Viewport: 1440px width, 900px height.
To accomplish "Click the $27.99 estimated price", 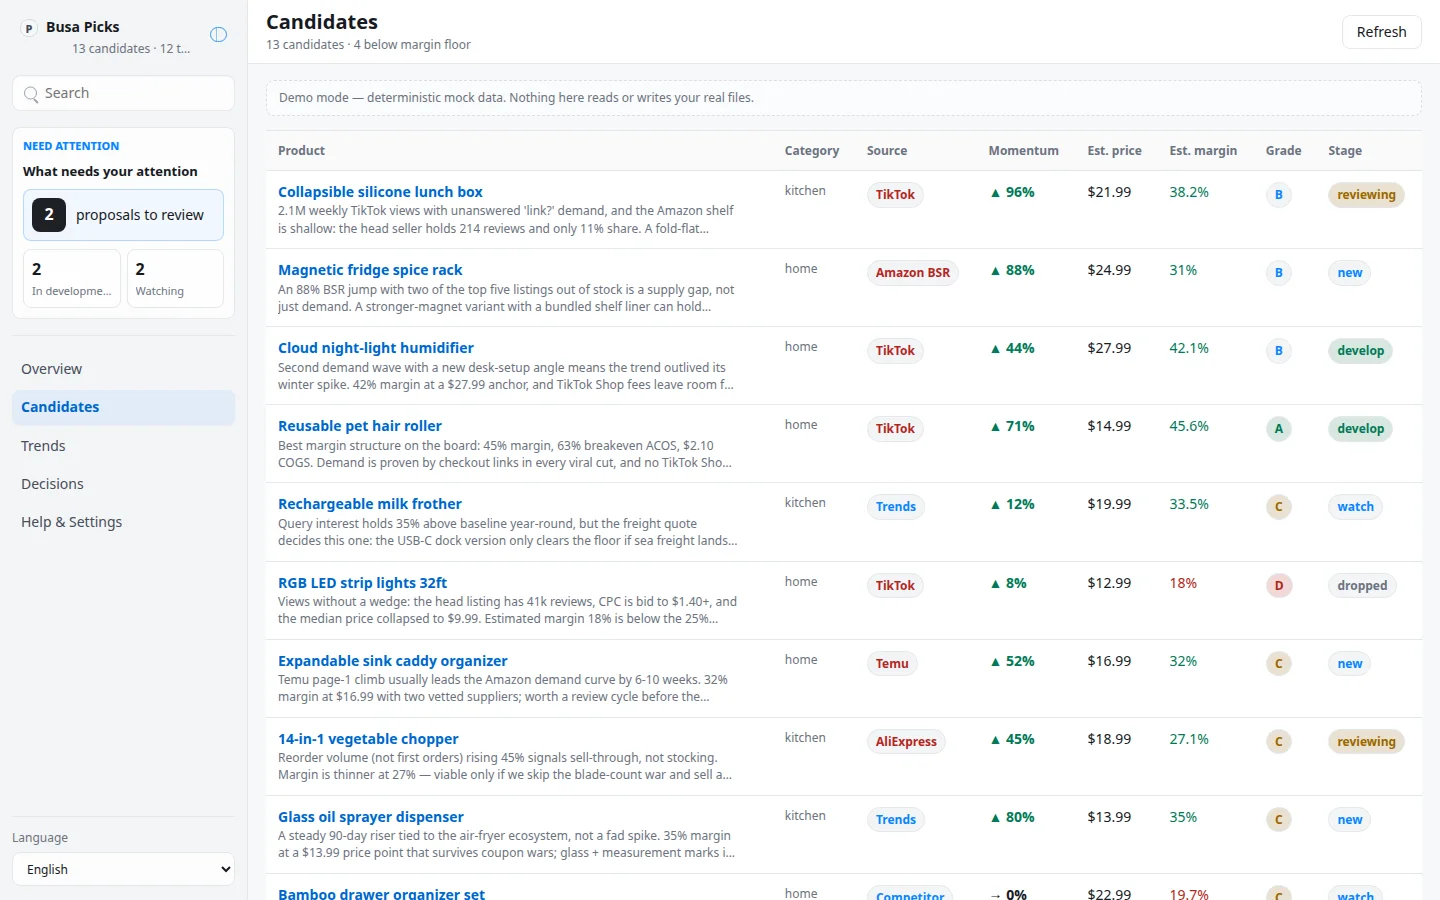I will click(1109, 348).
